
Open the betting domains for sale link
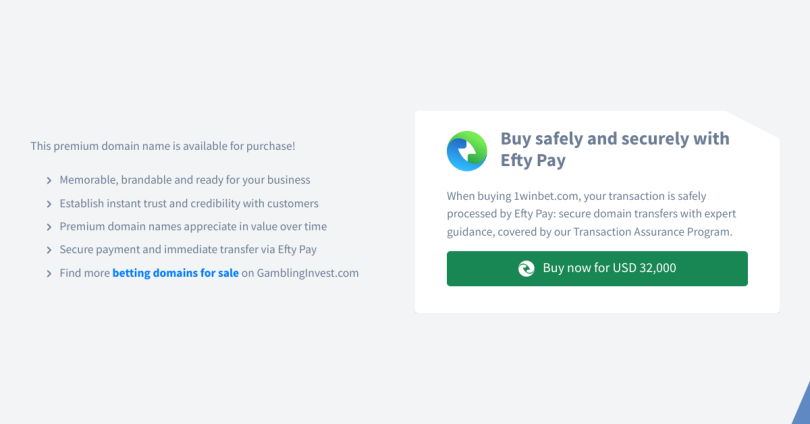click(176, 273)
